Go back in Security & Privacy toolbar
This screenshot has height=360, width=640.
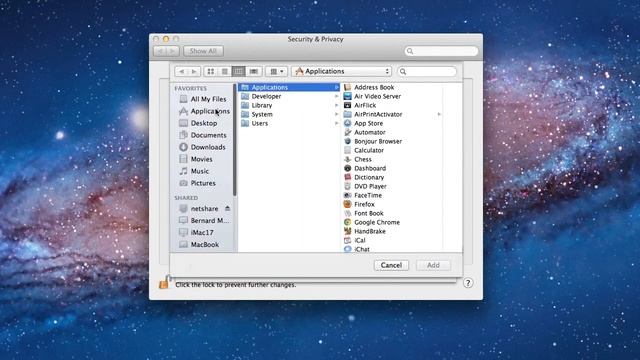point(160,51)
